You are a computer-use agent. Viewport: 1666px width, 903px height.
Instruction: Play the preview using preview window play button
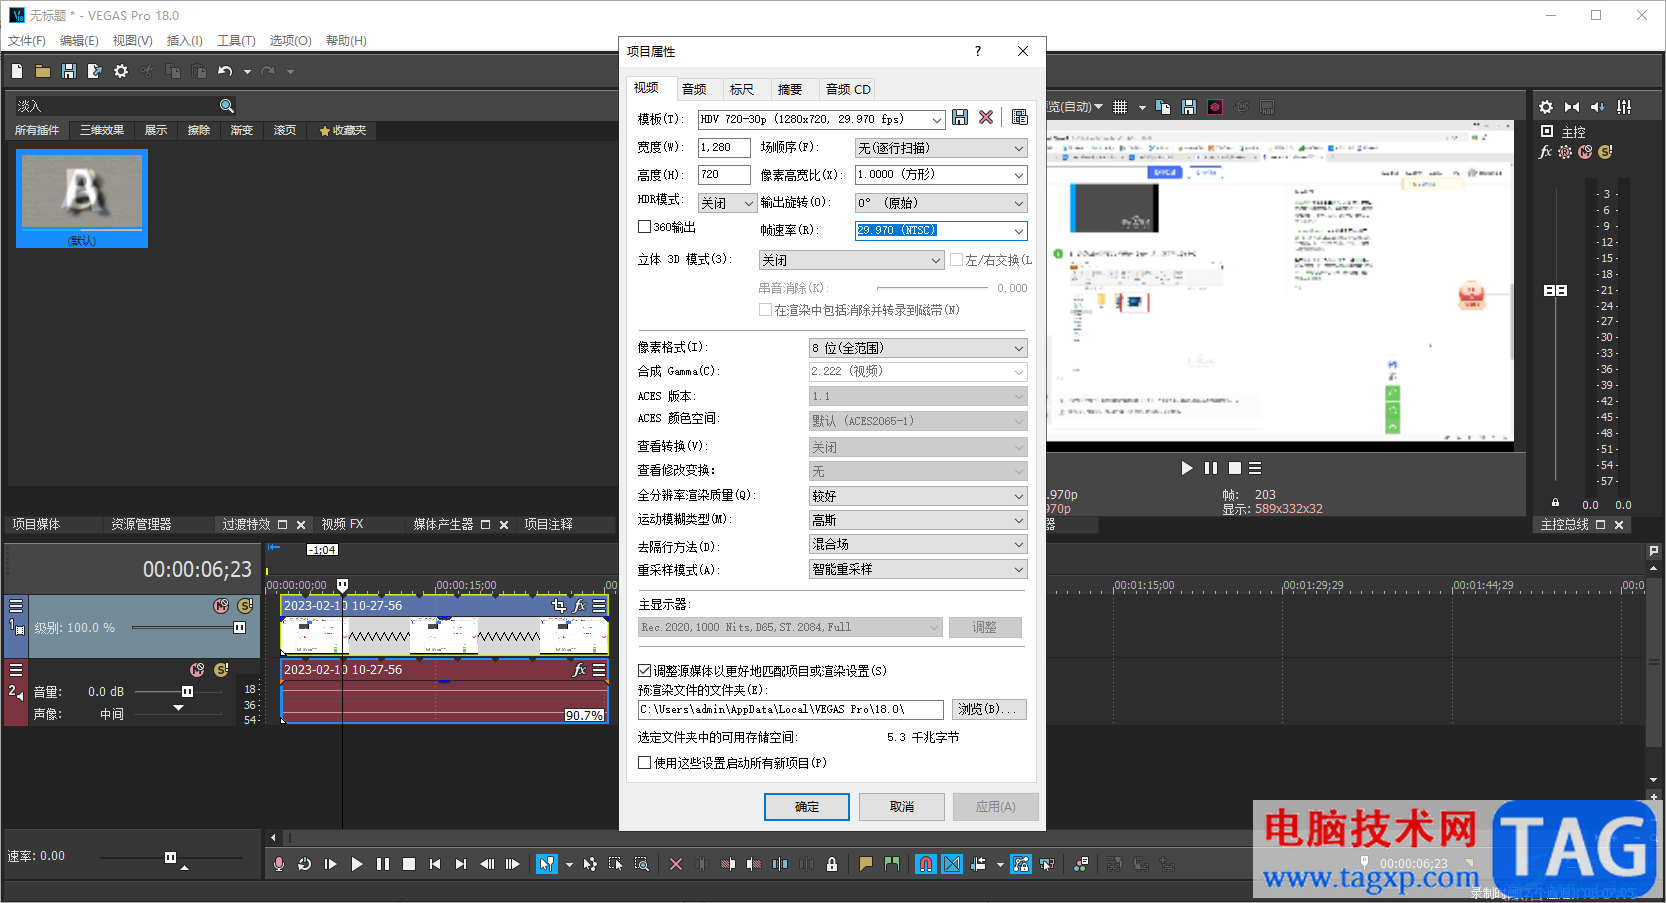pos(1187,468)
